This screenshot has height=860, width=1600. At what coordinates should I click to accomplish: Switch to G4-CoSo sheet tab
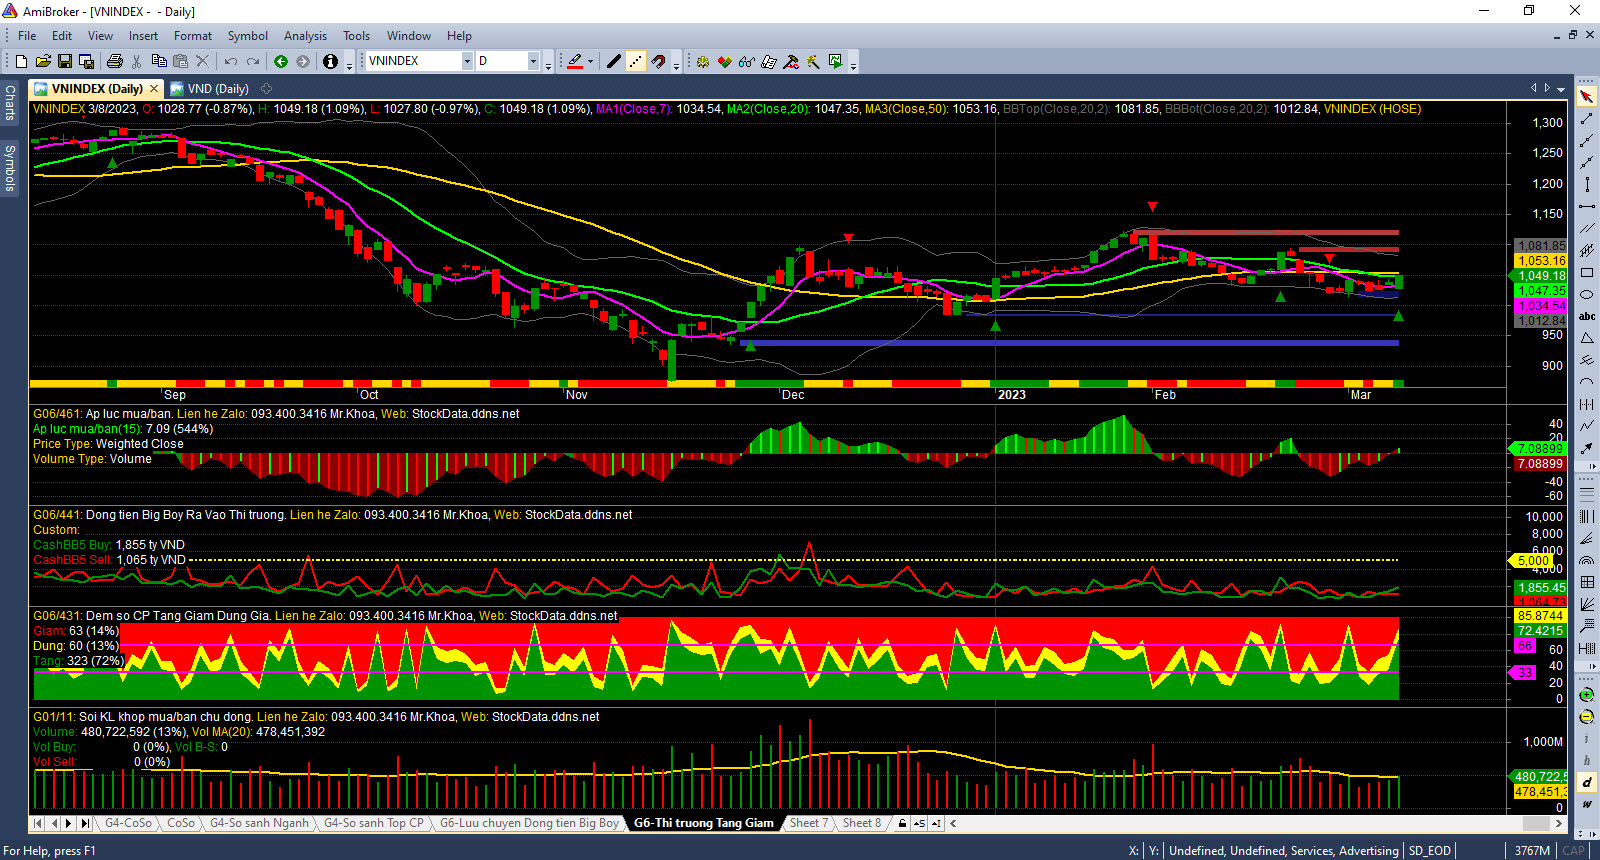[x=128, y=823]
